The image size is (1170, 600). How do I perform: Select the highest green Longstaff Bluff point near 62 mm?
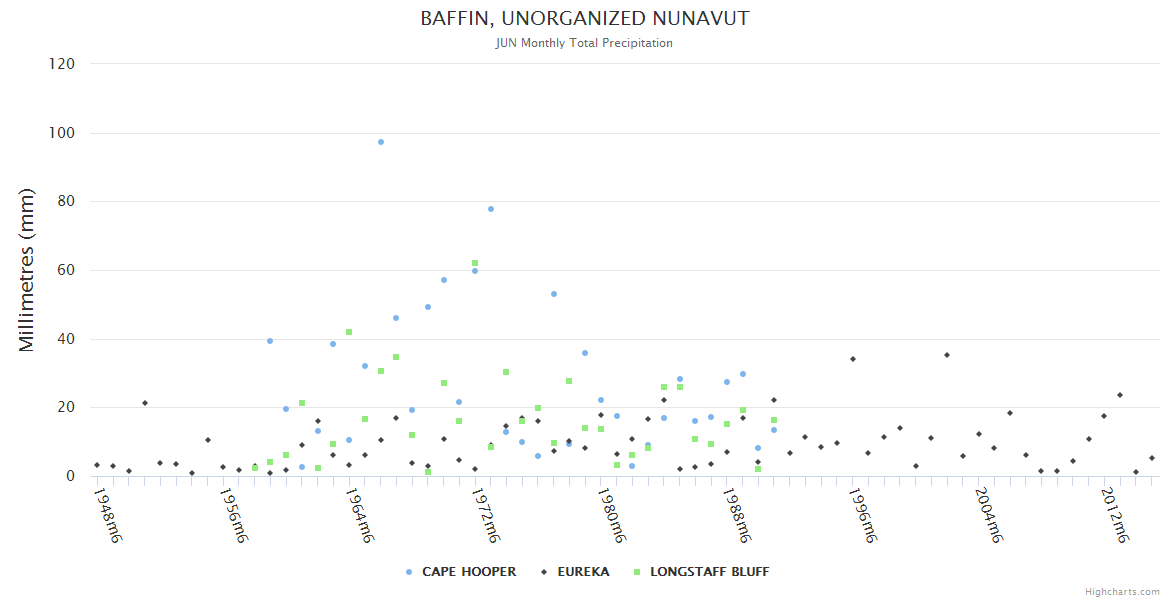[475, 263]
